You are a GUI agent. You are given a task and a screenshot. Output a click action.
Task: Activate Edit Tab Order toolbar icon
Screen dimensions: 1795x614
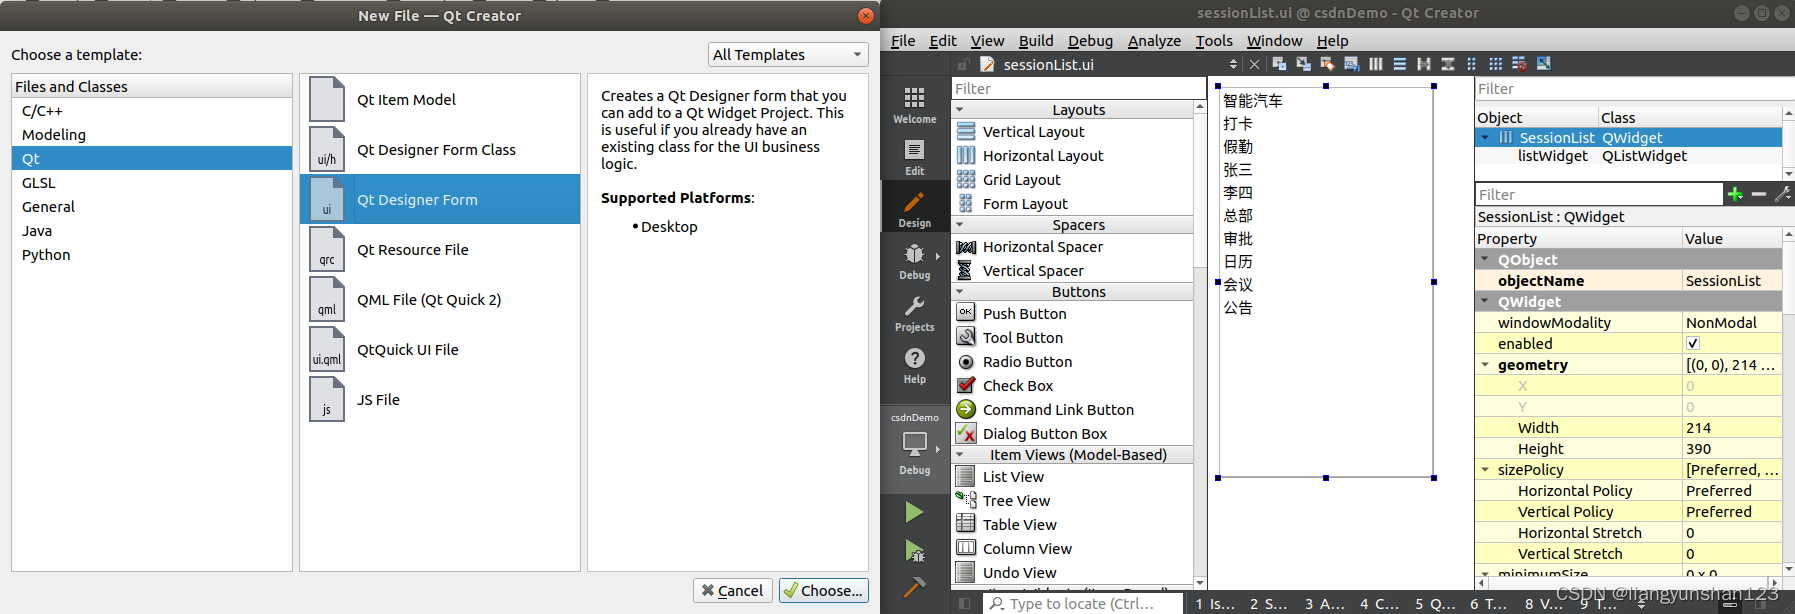tap(1351, 64)
